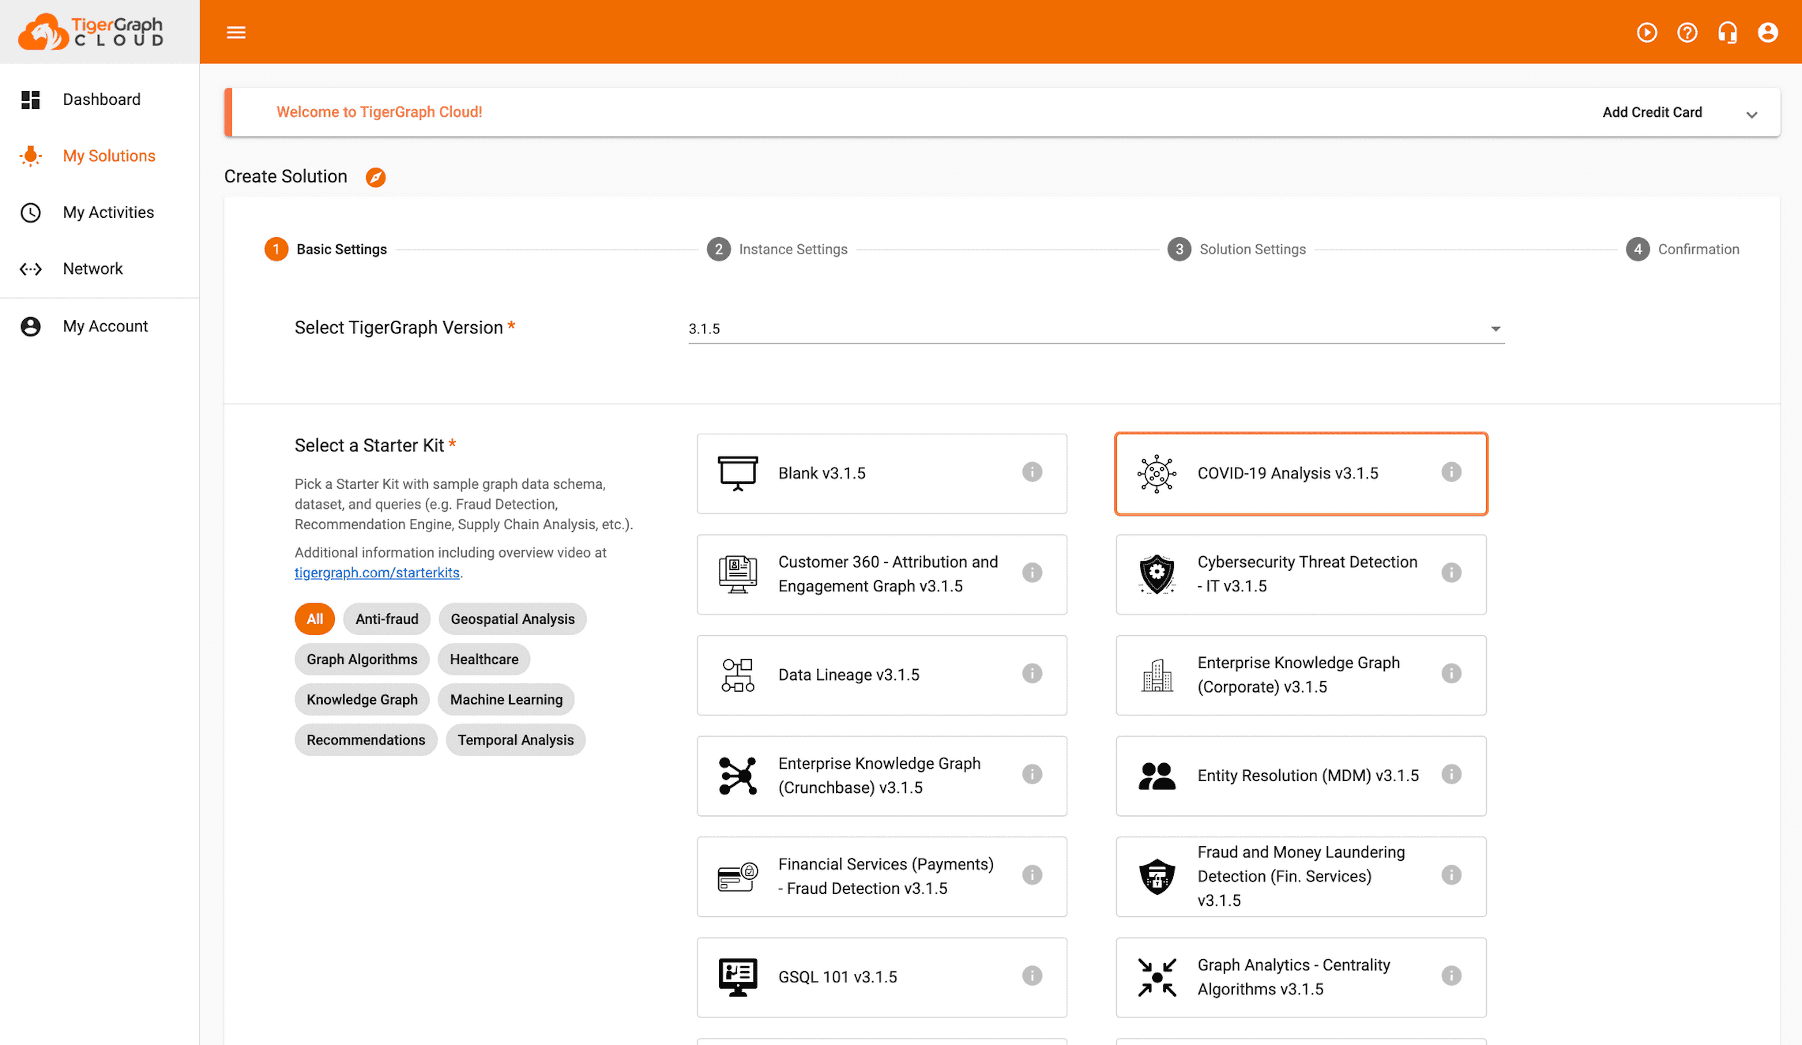Jump to step 2 Instance Settings
This screenshot has height=1045, width=1802.
[x=778, y=249]
